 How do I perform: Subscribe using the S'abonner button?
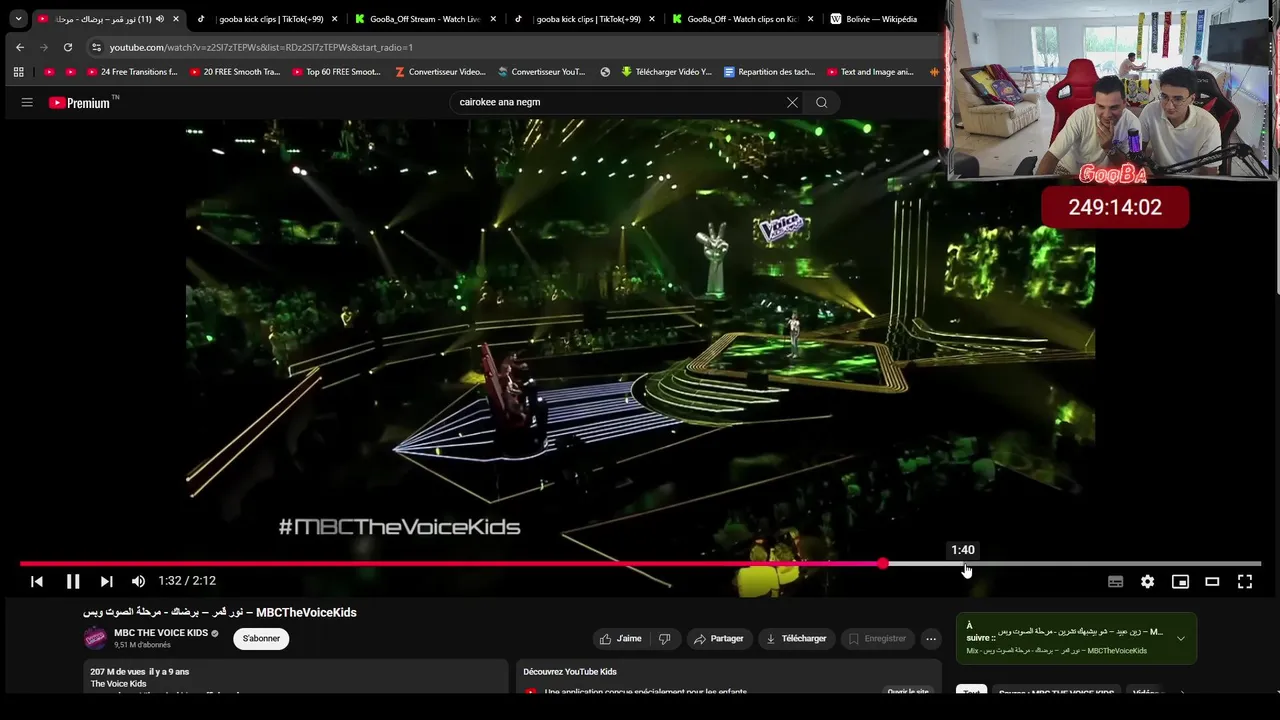261,638
